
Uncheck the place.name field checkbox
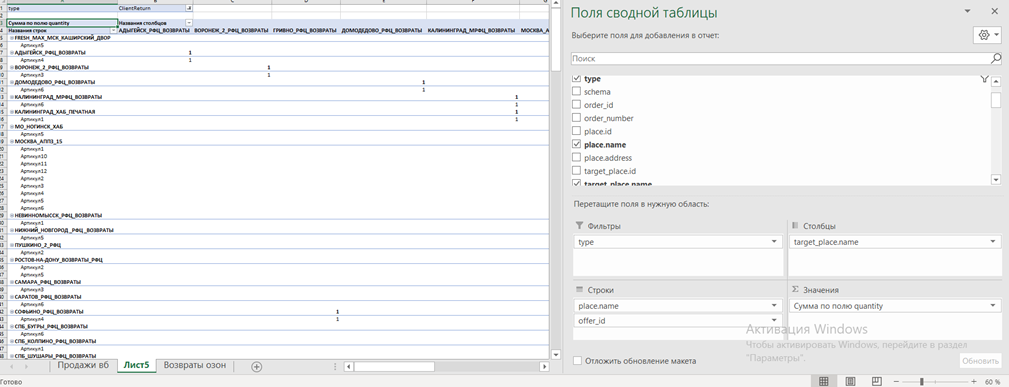pos(577,145)
